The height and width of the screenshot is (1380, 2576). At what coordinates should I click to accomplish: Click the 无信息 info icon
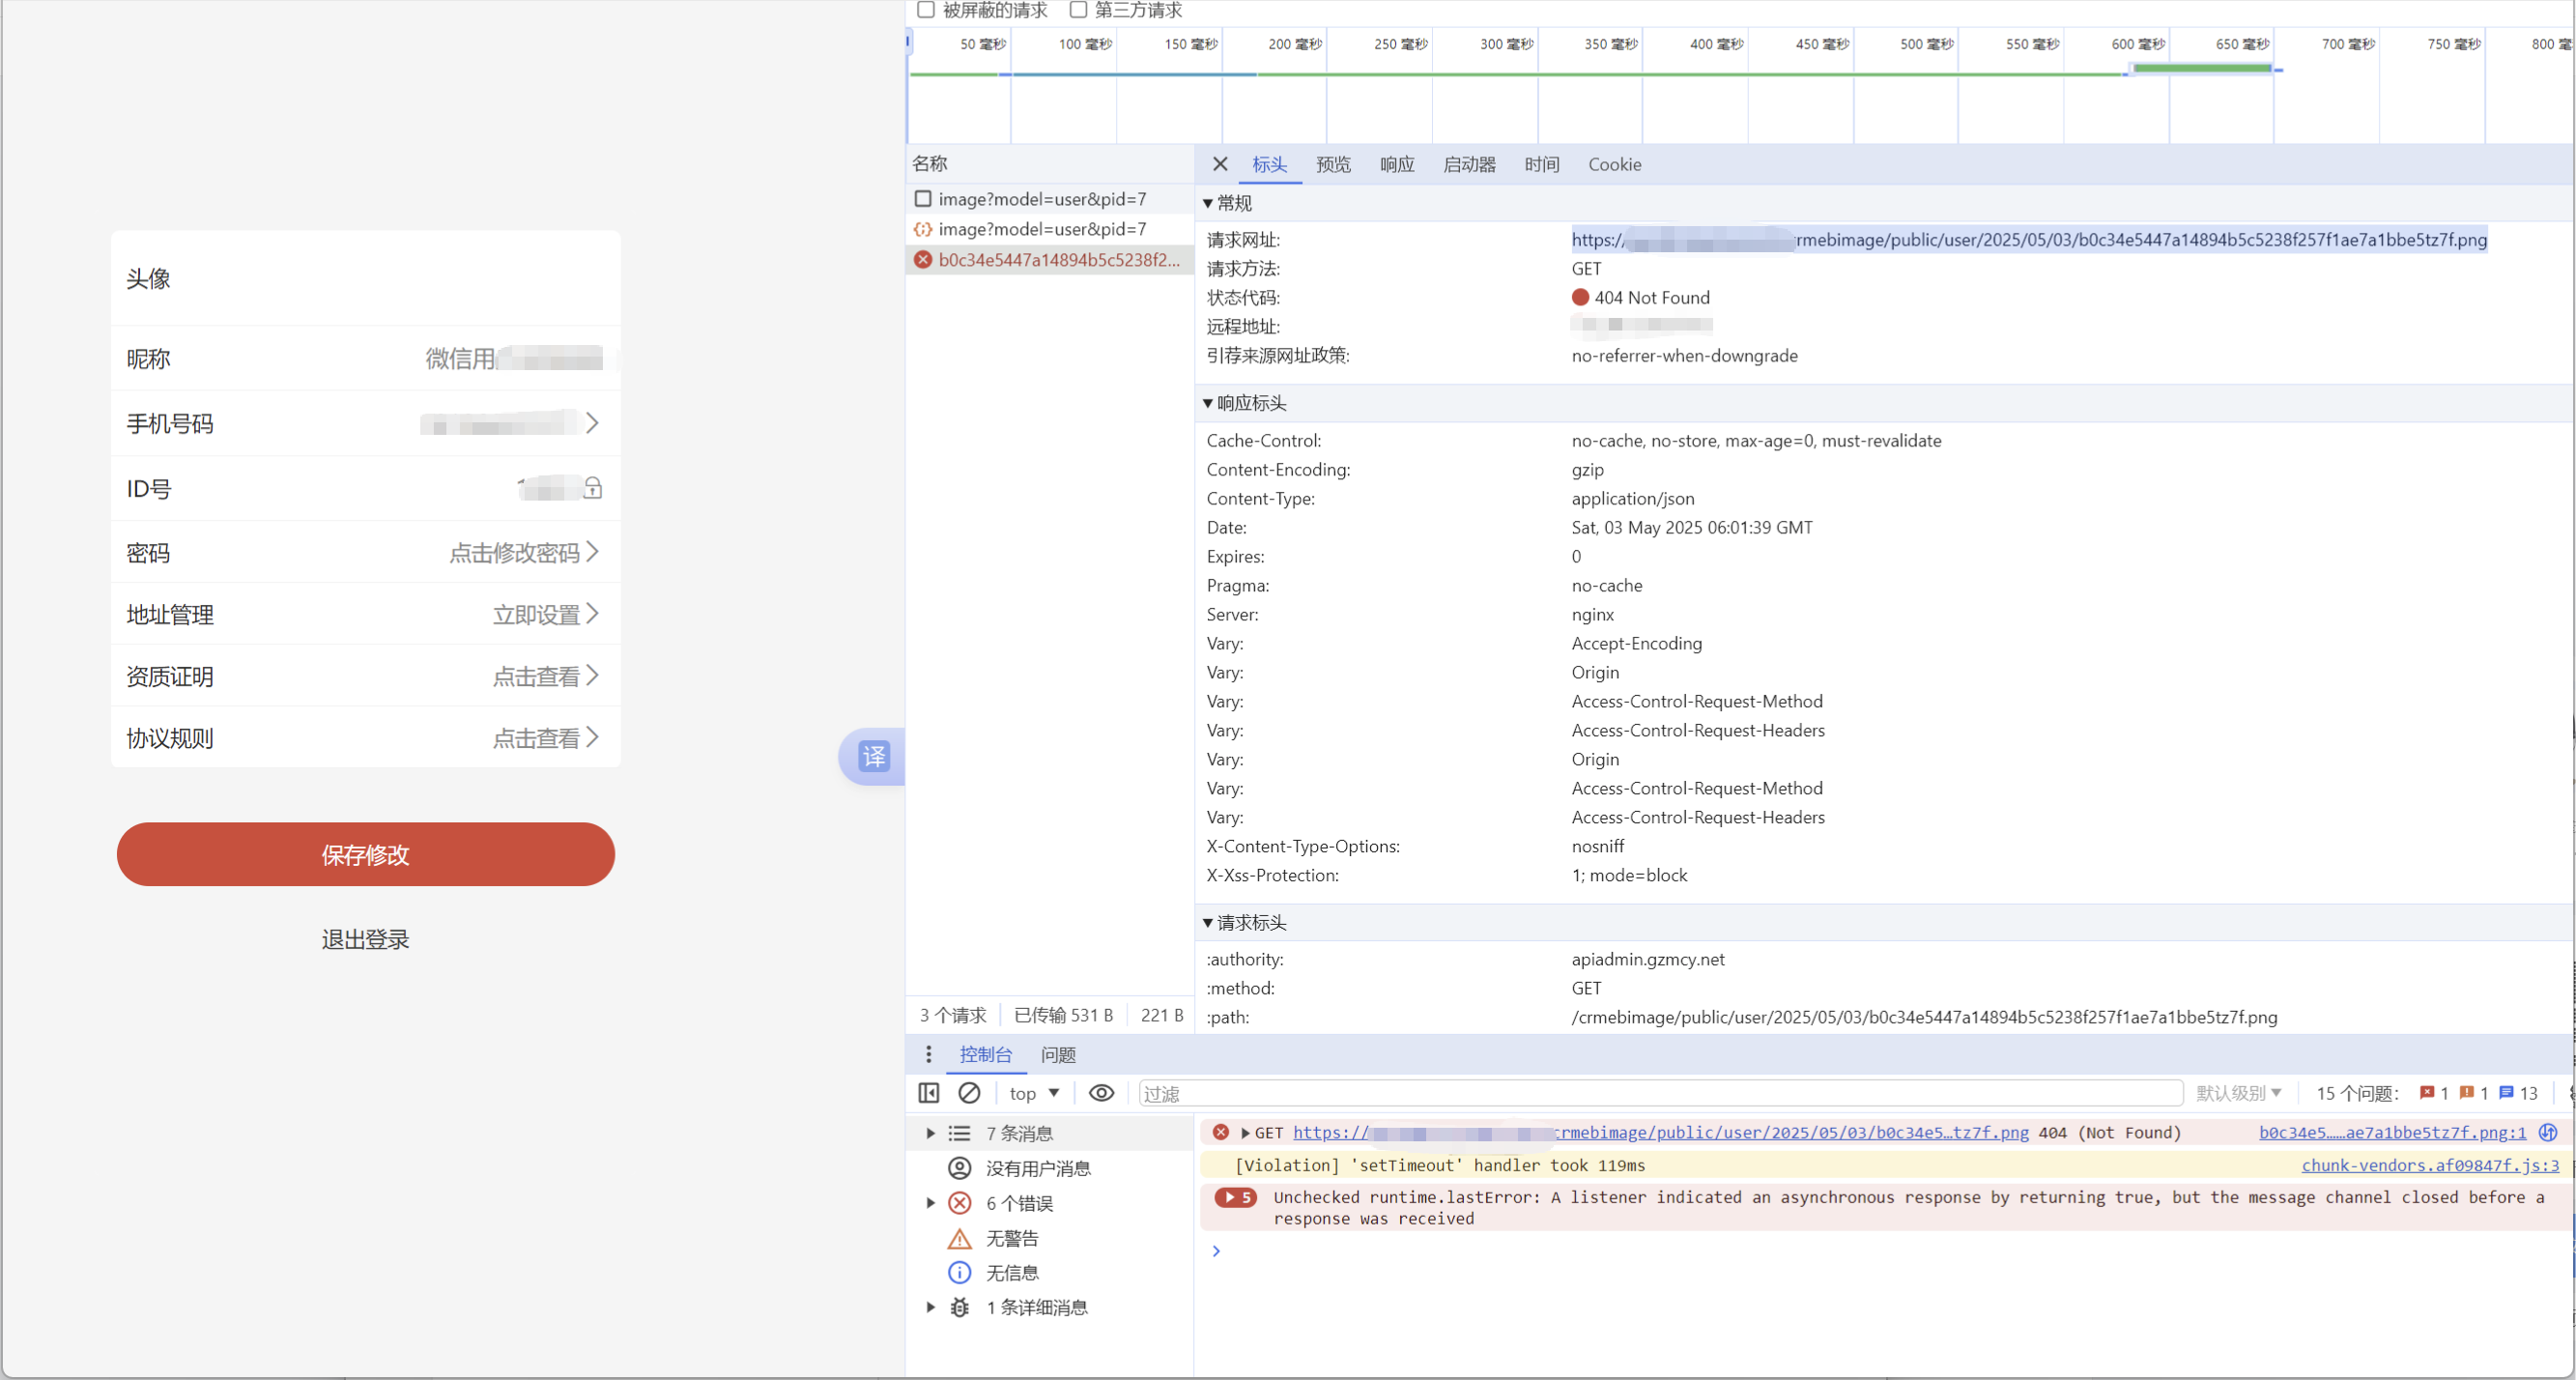coord(959,1272)
